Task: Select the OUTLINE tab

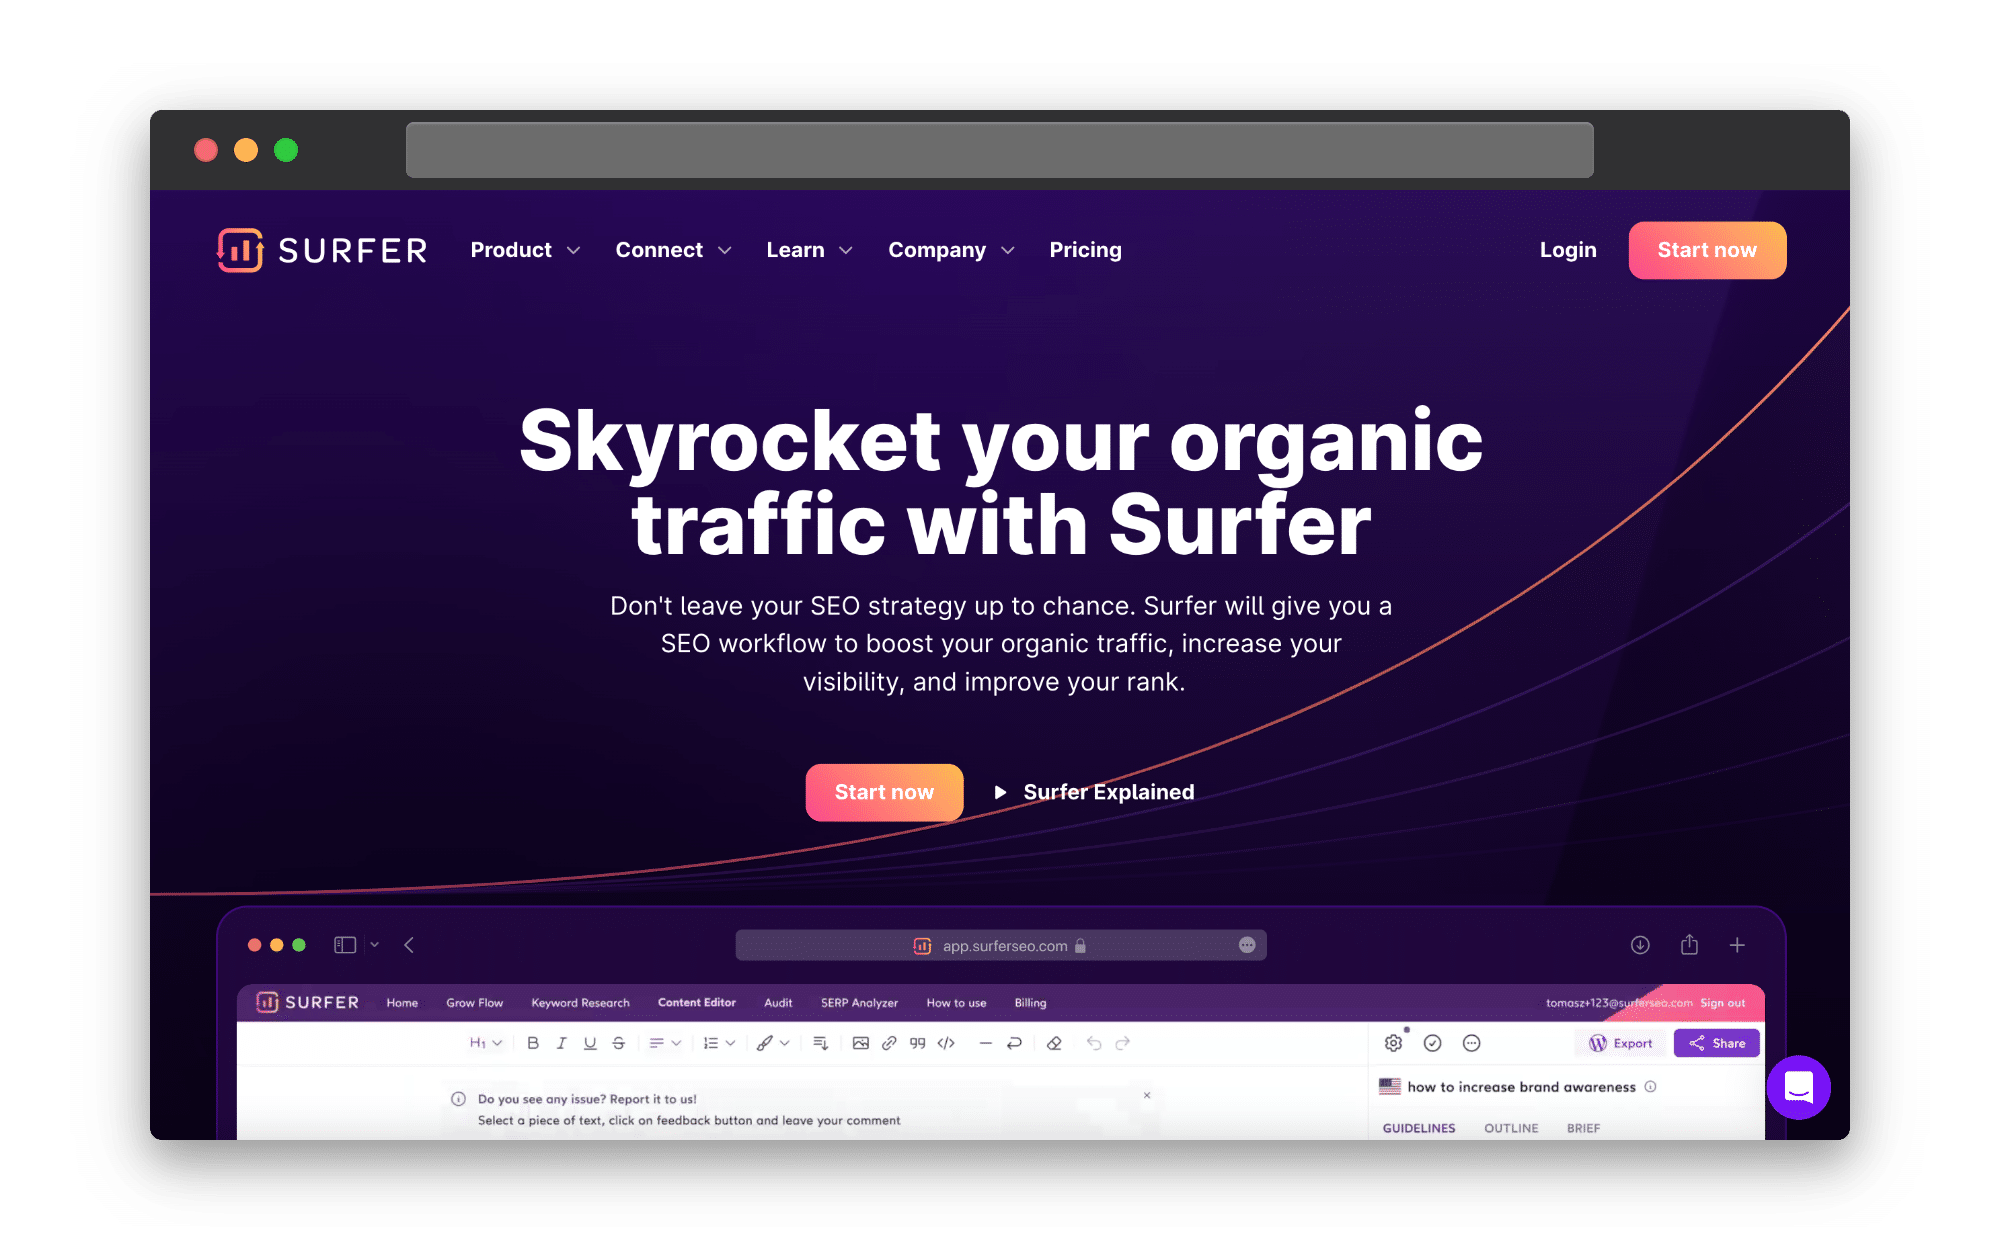Action: [x=1513, y=1129]
